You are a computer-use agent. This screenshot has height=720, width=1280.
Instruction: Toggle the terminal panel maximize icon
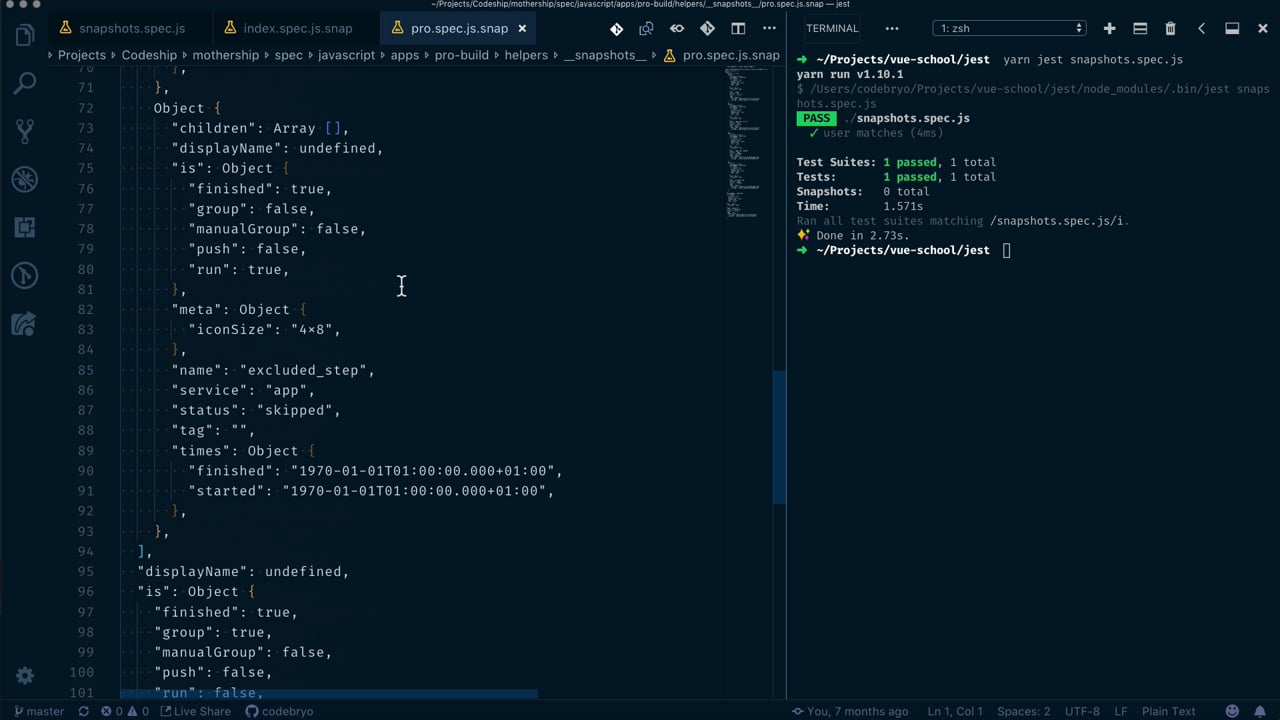[x=1232, y=28]
